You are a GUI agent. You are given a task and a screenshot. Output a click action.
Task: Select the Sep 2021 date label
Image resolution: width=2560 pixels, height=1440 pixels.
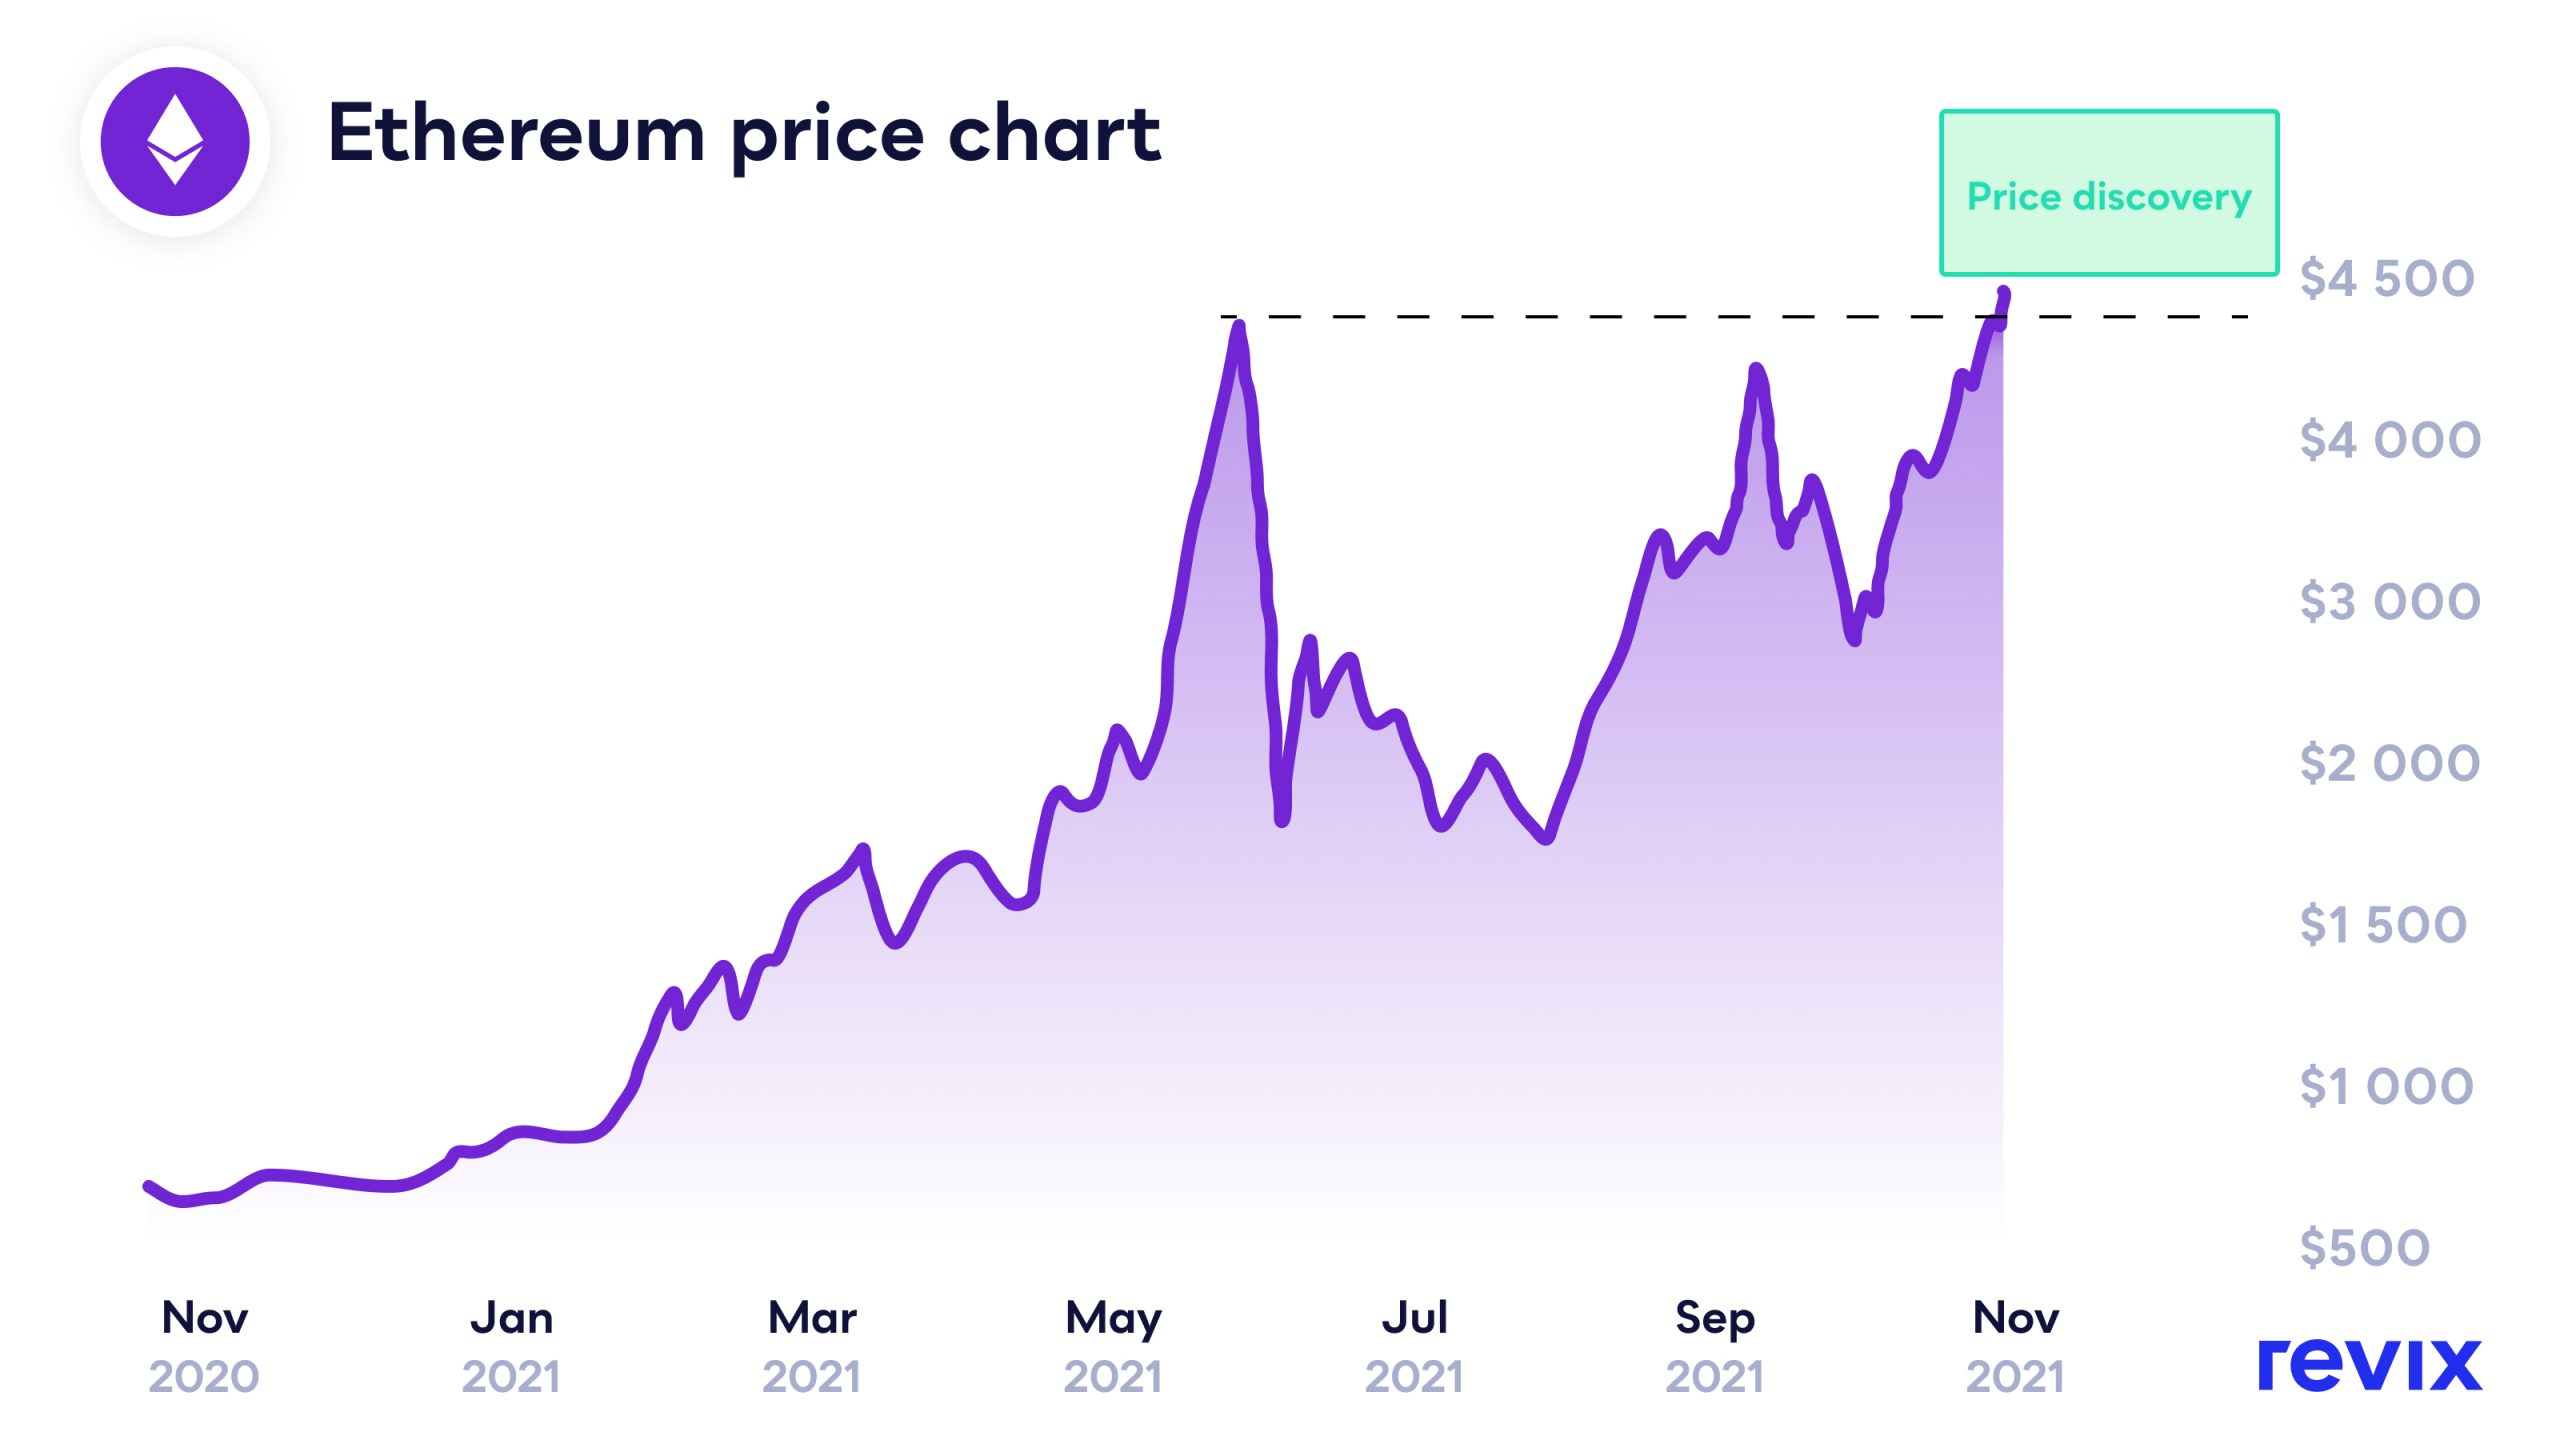[1715, 1346]
